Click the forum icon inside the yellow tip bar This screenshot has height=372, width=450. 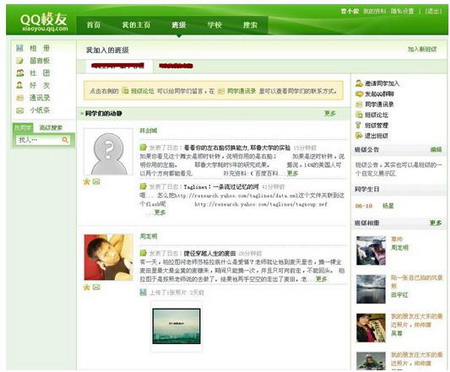(x=125, y=90)
